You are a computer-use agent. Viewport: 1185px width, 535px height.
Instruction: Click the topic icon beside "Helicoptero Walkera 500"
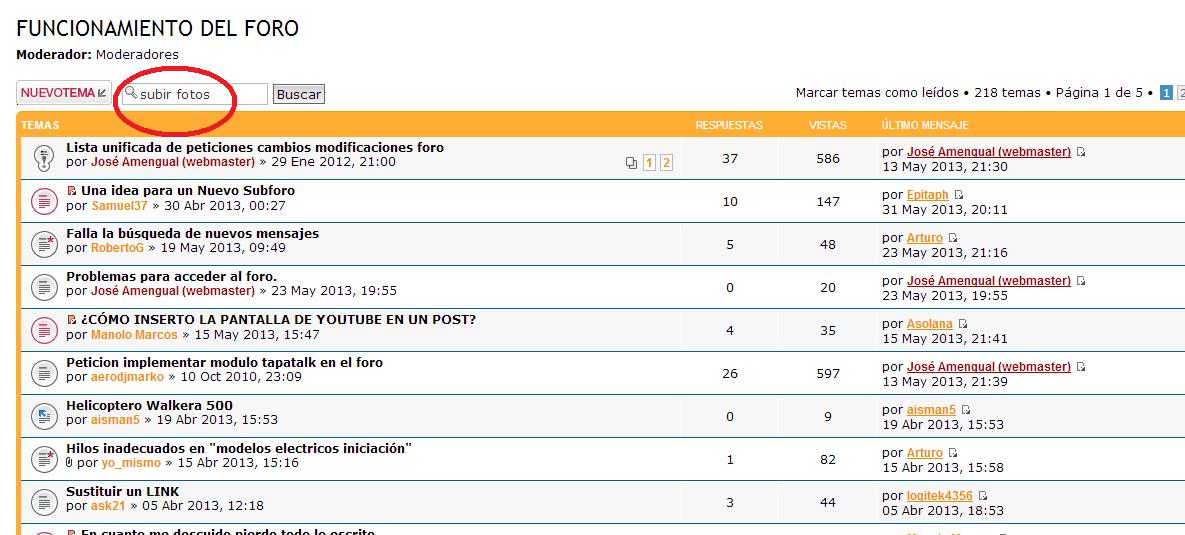click(42, 415)
